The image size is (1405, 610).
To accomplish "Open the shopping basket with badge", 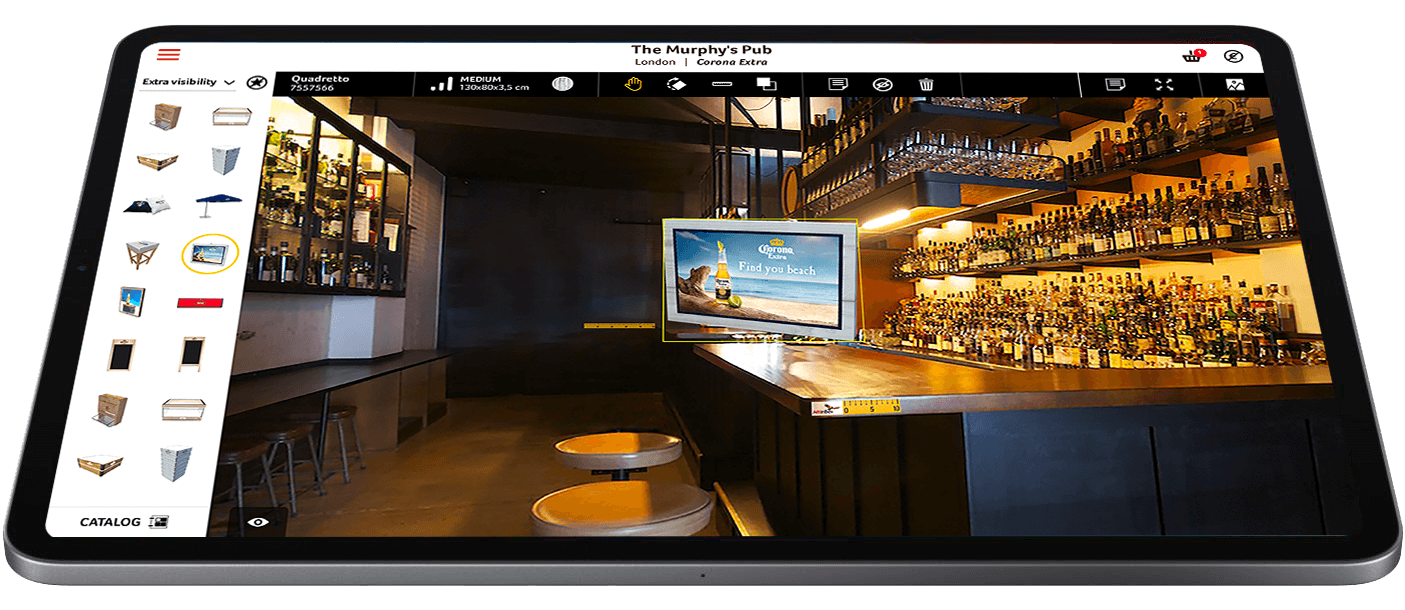I will (1193, 57).
